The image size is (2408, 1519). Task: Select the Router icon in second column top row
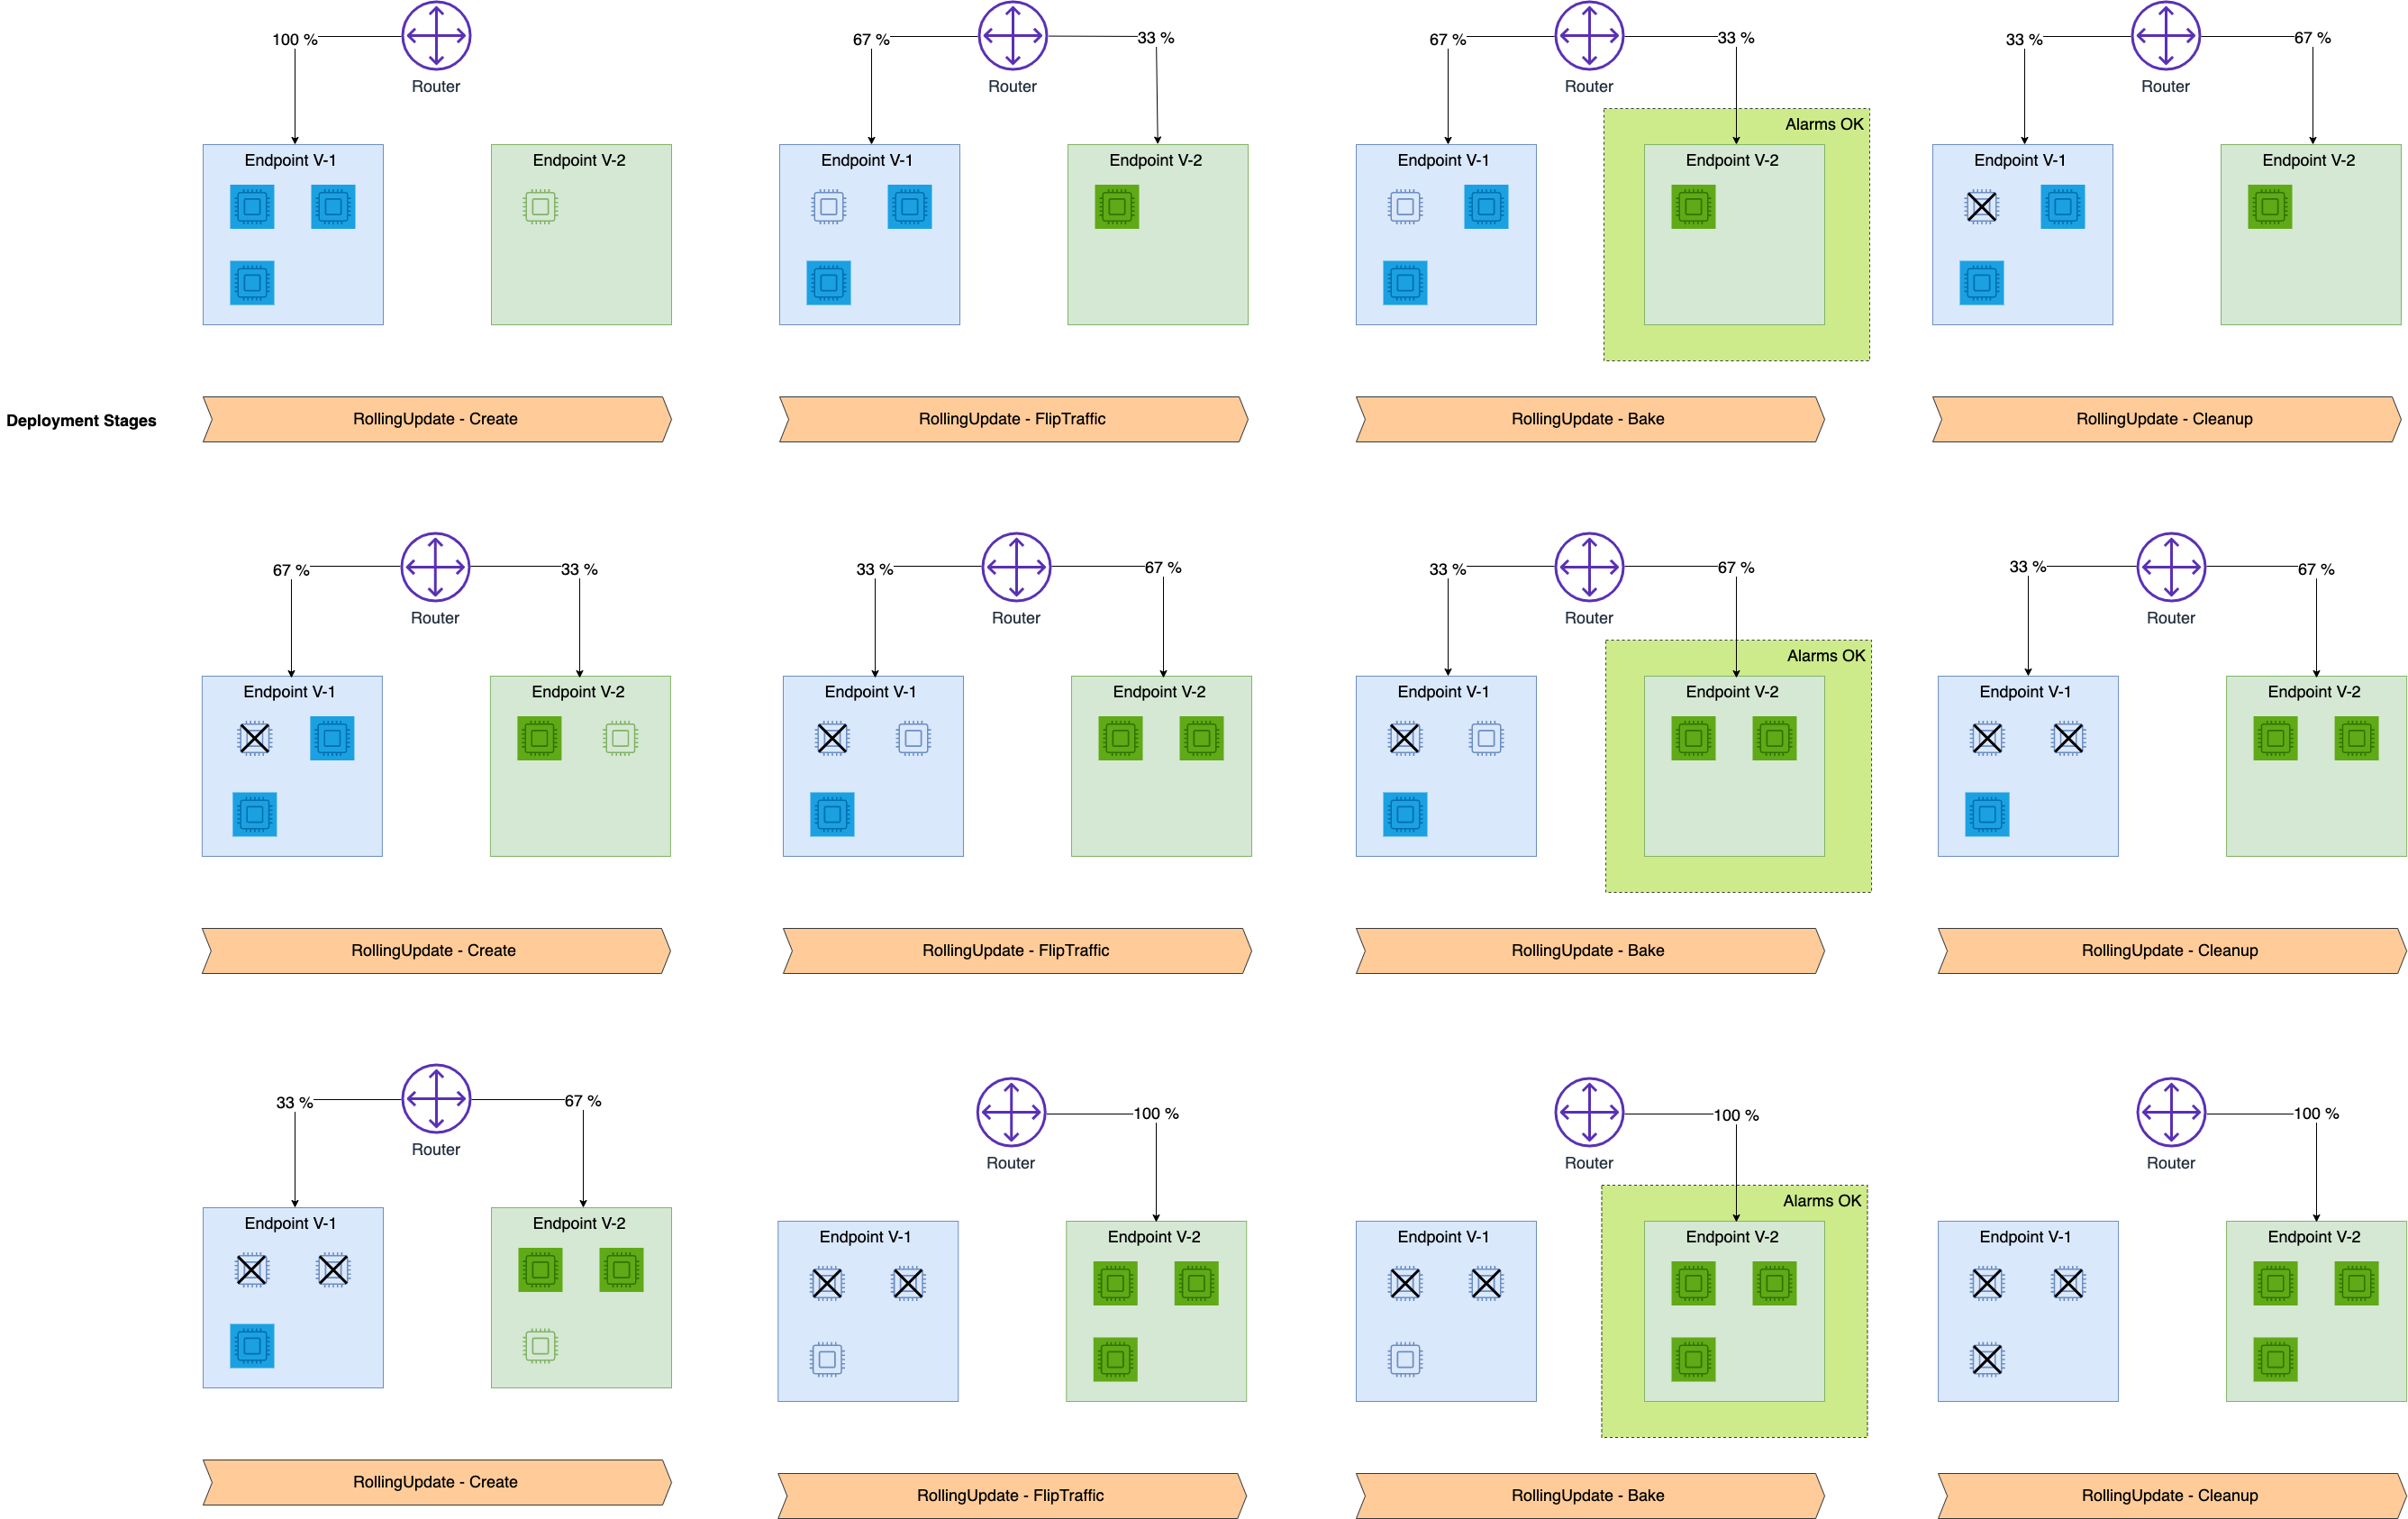coord(1013,30)
